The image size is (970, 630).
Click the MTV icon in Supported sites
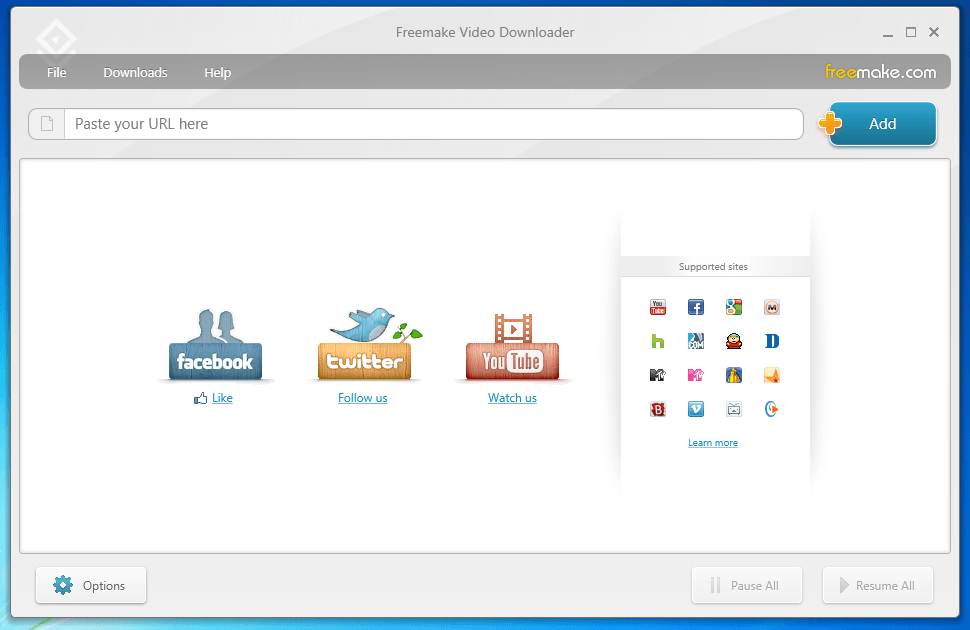pos(657,375)
